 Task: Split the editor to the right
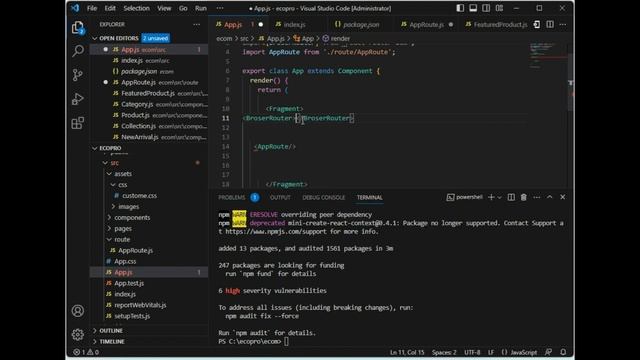pyautogui.click(x=550, y=24)
